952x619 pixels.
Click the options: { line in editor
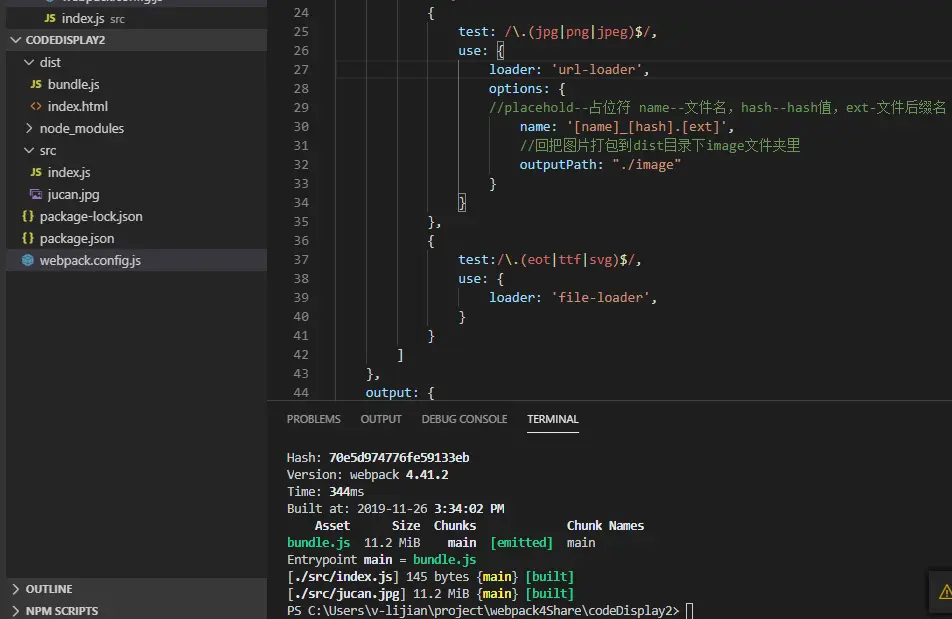(x=526, y=89)
